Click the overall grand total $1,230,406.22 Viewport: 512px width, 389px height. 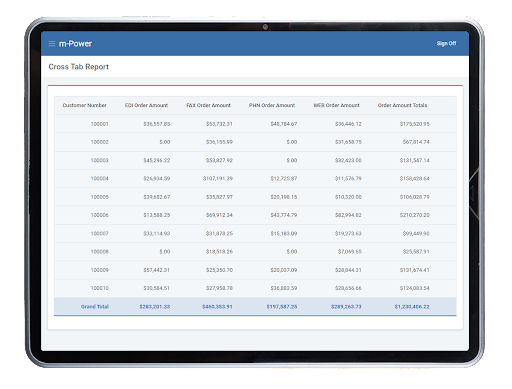[x=412, y=307]
